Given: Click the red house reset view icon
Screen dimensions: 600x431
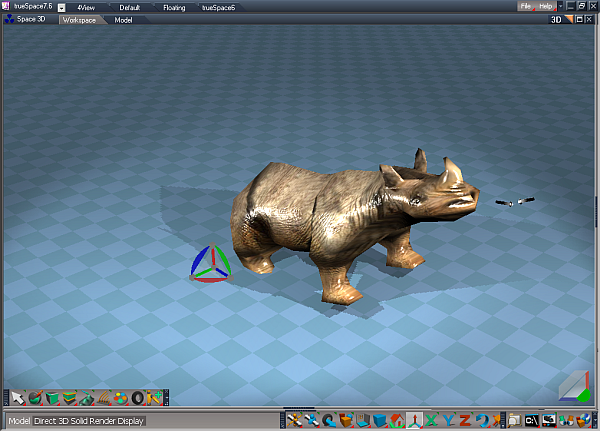Looking at the screenshot, I should [x=397, y=420].
